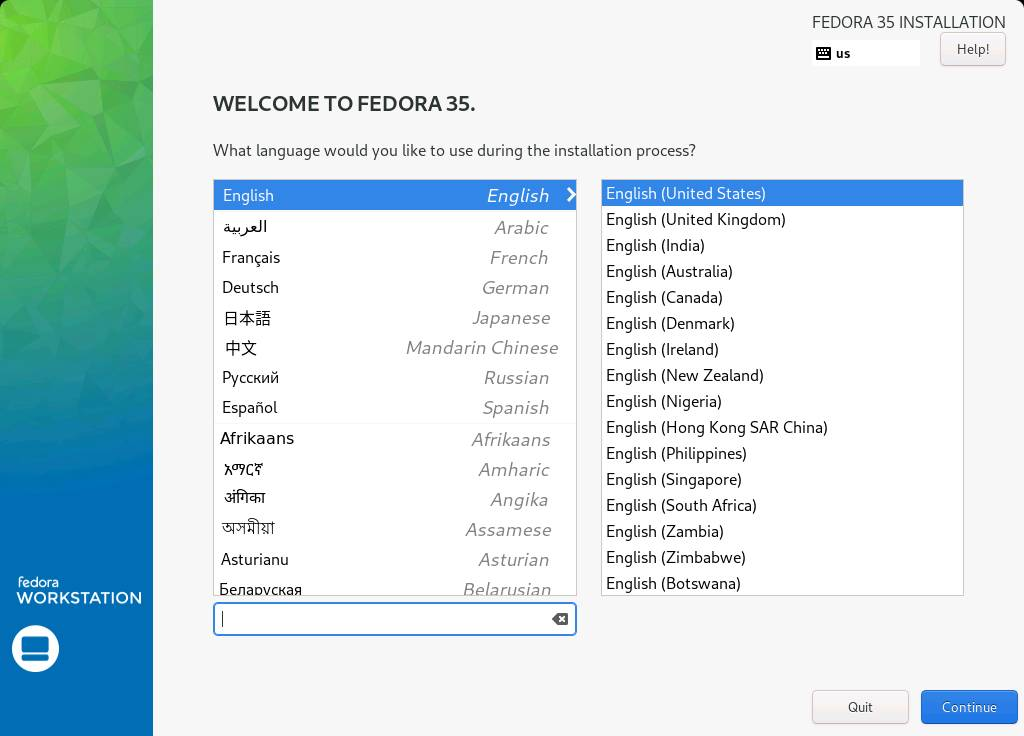1024x736 pixels.
Task: Clear the language search field with the backspace icon
Action: [x=560, y=619]
